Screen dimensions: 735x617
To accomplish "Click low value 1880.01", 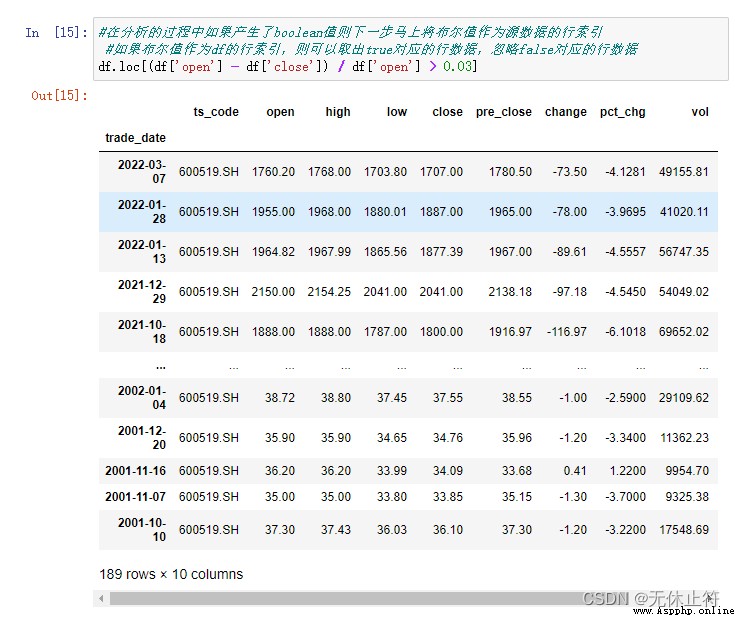I will pyautogui.click(x=385, y=211).
